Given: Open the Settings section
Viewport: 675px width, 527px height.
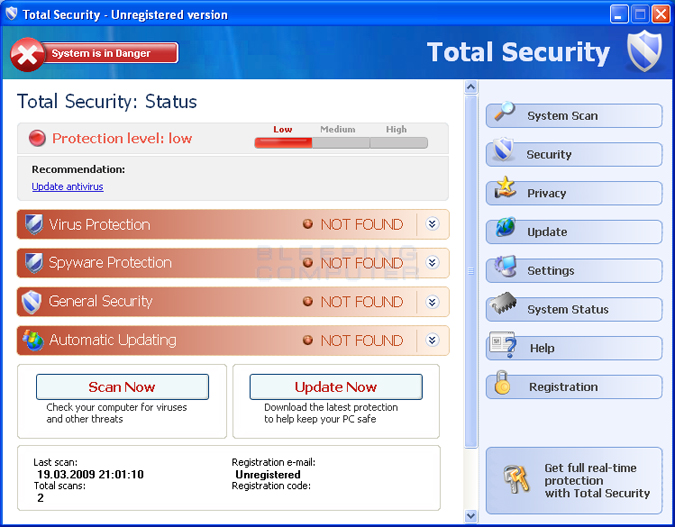Looking at the screenshot, I should tap(574, 270).
